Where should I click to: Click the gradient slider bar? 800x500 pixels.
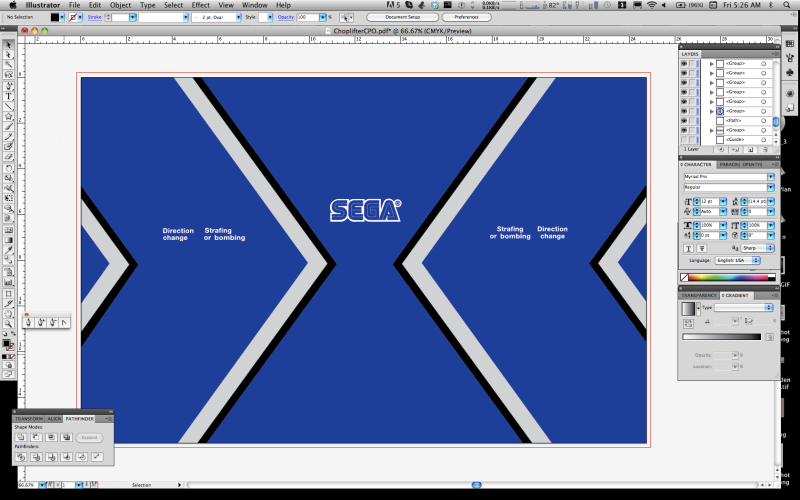pyautogui.click(x=721, y=337)
